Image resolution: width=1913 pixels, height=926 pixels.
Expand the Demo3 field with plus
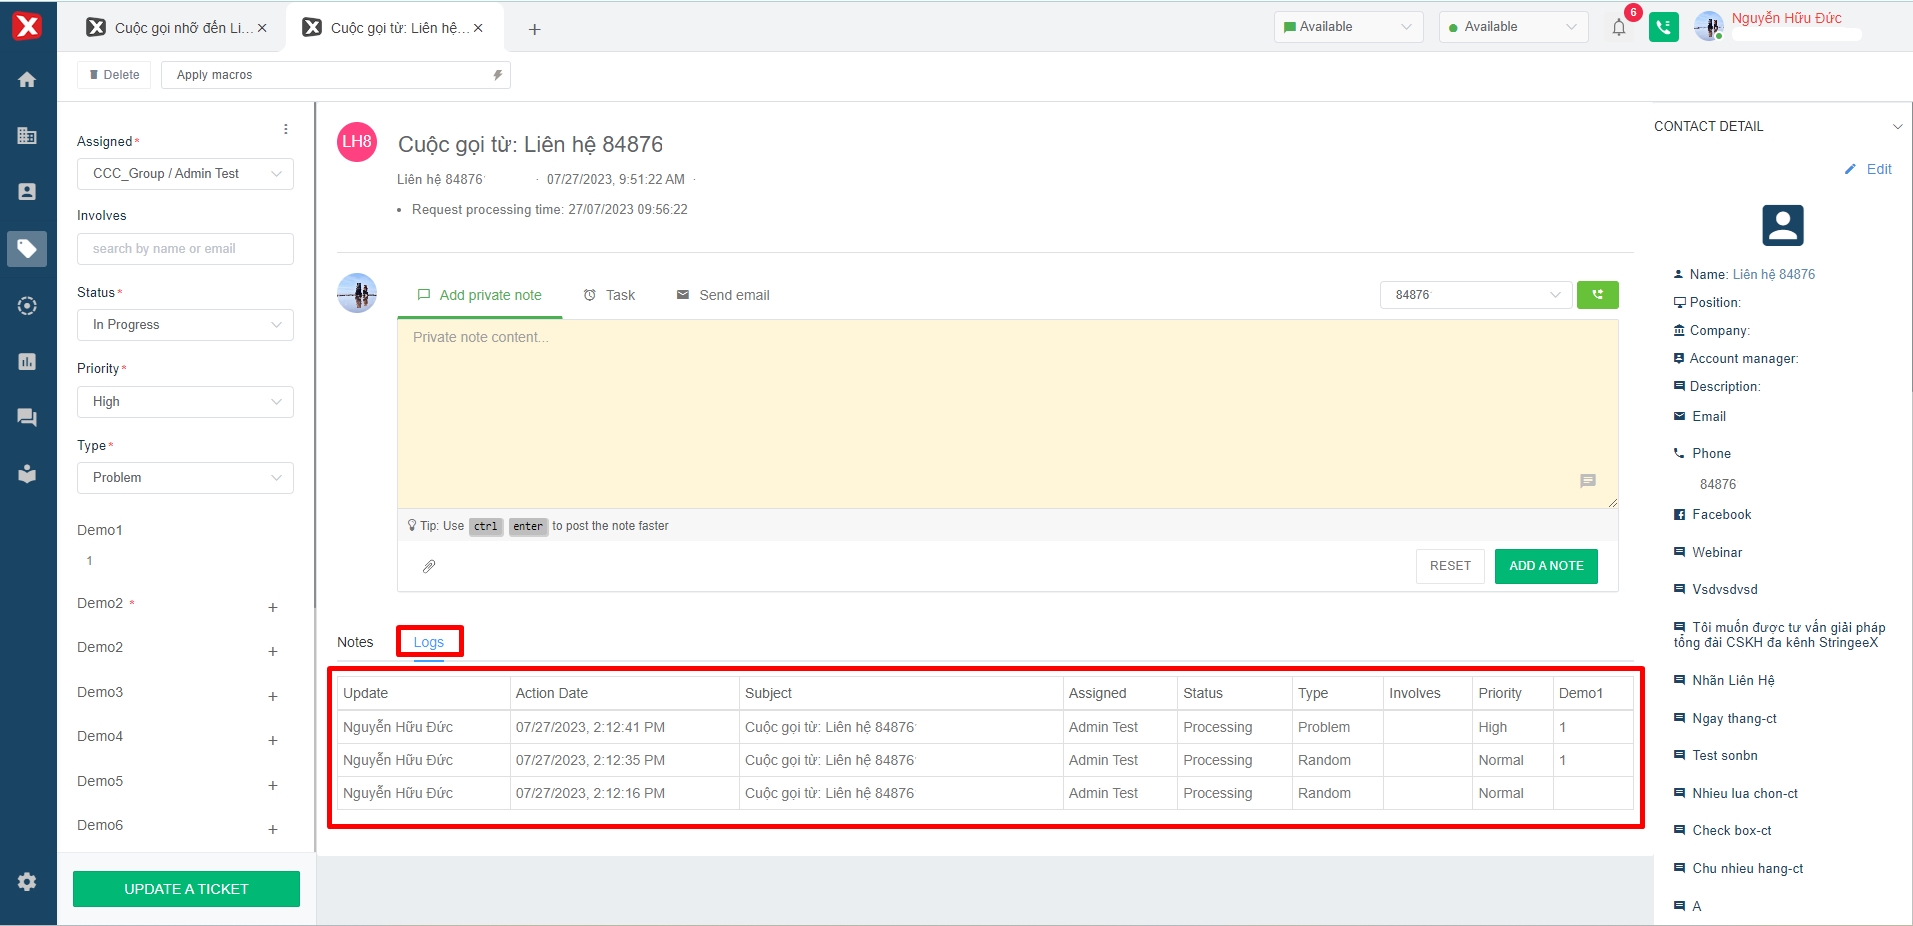pyautogui.click(x=273, y=696)
